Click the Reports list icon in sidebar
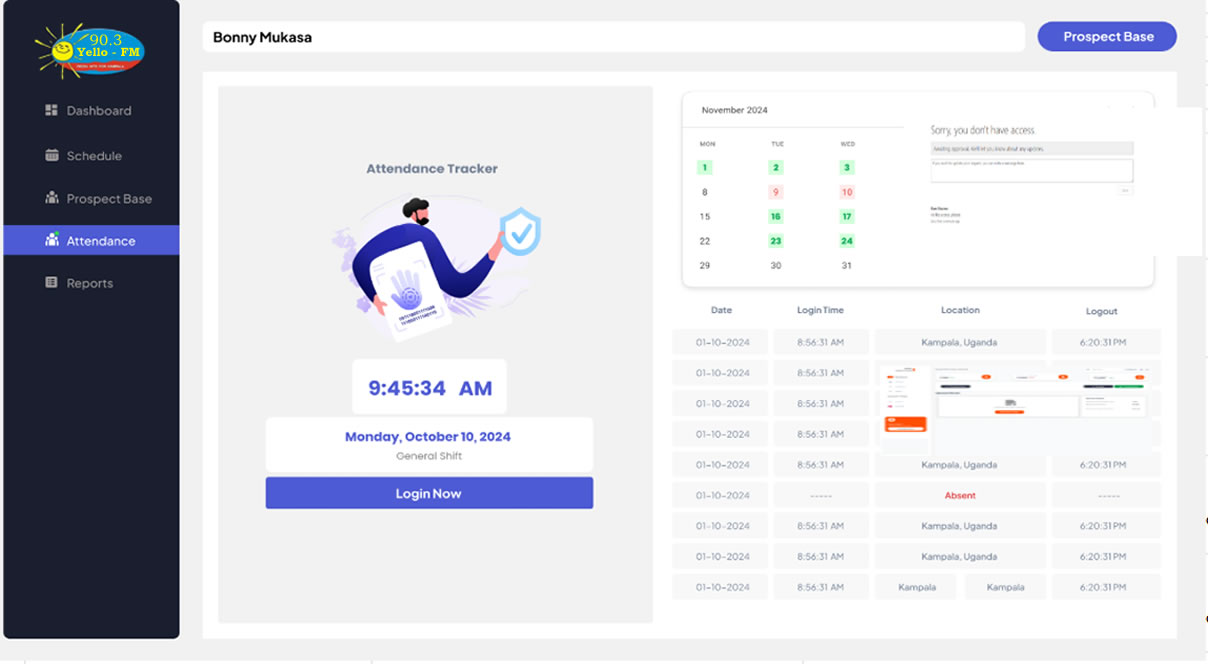This screenshot has height=664, width=1208. (x=52, y=283)
